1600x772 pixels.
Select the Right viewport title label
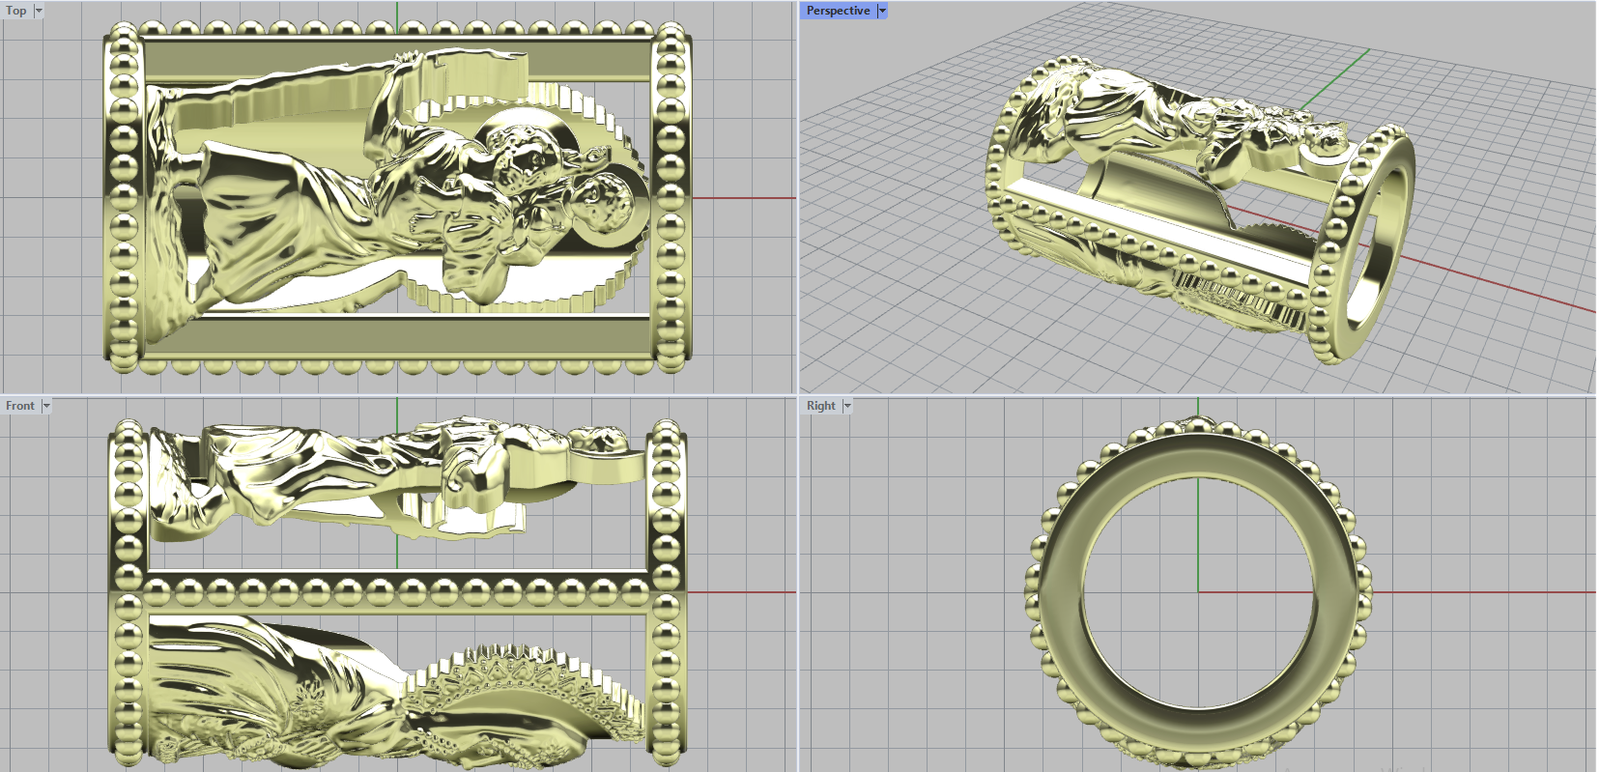pos(821,406)
